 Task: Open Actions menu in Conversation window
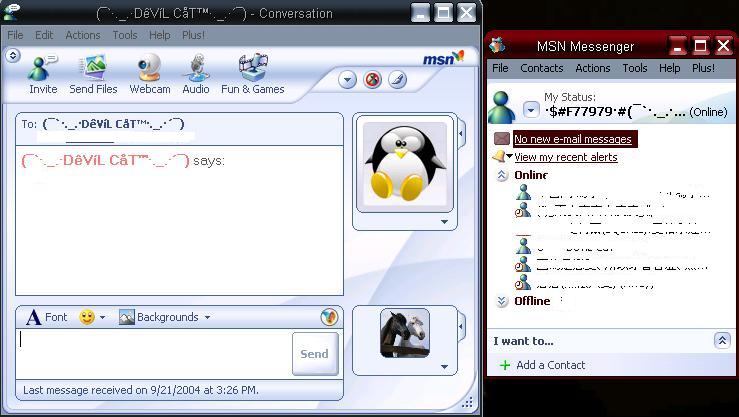82,35
